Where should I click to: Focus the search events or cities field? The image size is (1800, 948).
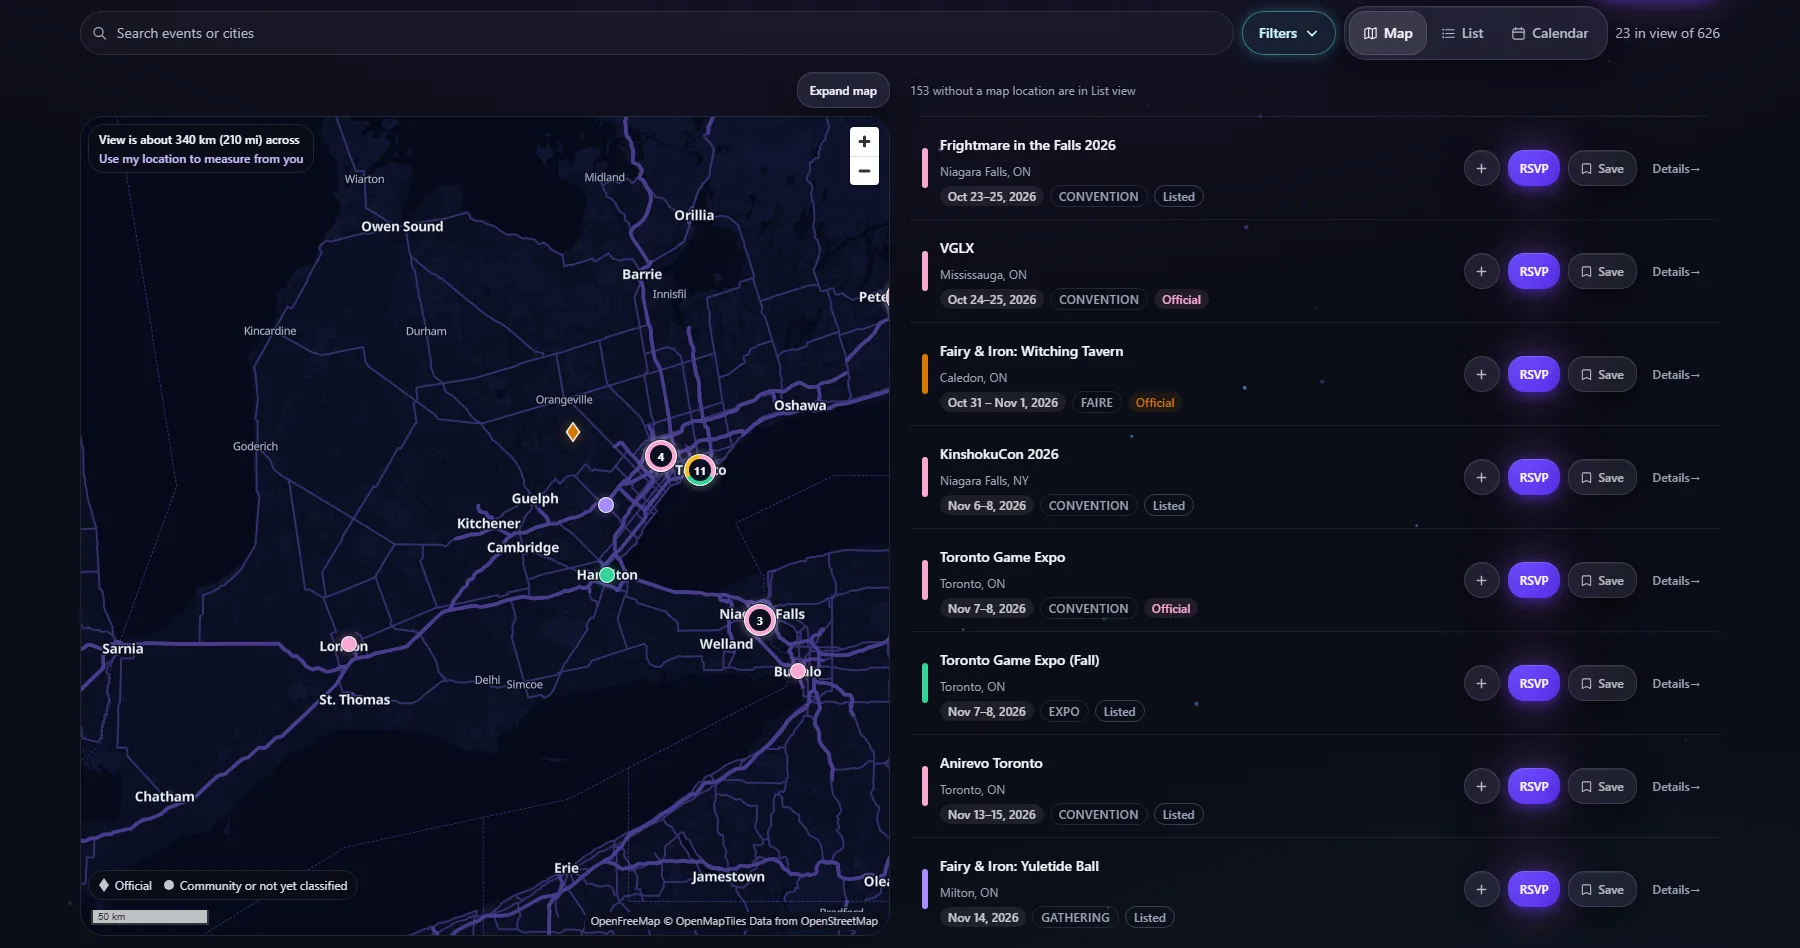click(656, 33)
